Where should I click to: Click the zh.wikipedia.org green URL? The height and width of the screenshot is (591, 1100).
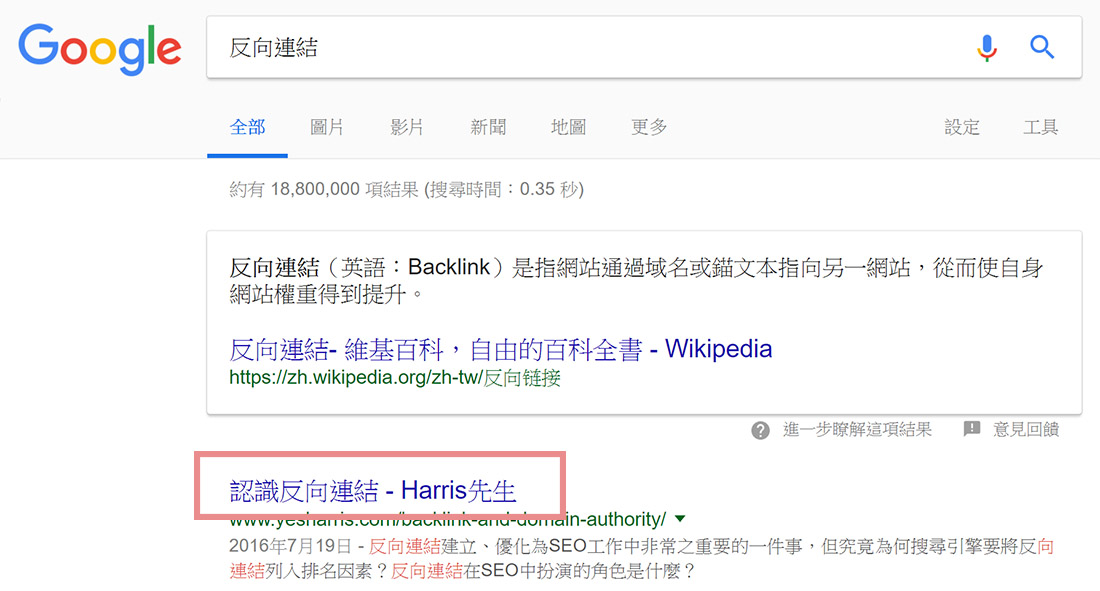click(x=395, y=378)
